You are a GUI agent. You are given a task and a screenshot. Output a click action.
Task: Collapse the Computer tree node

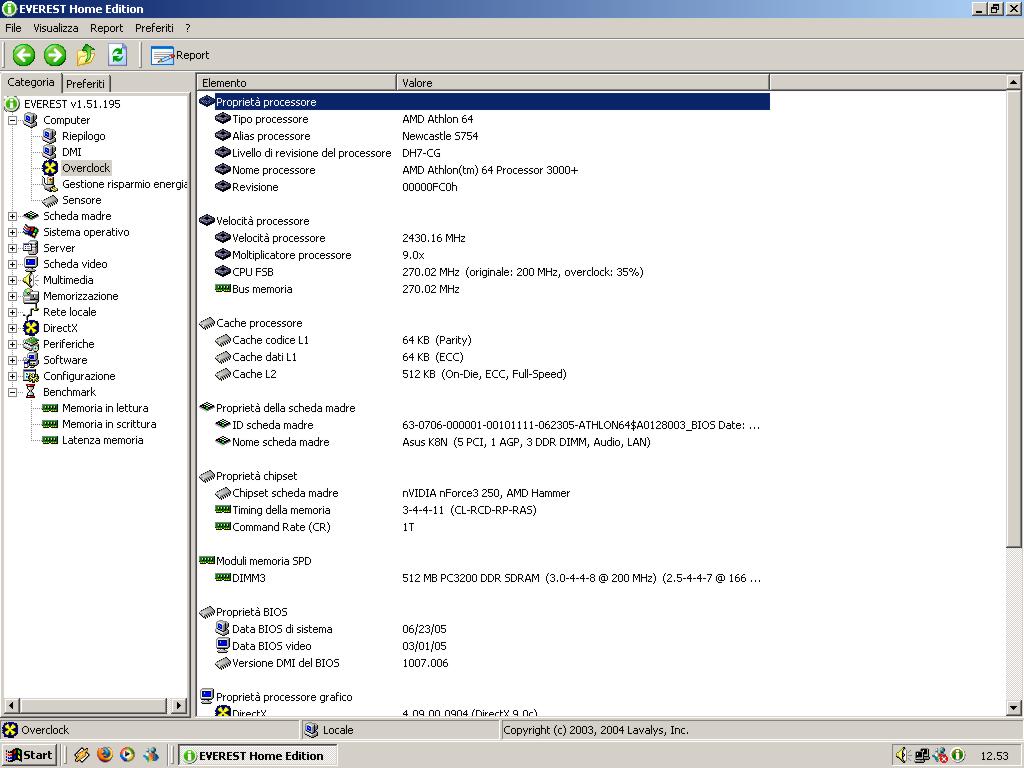pyautogui.click(x=12, y=120)
